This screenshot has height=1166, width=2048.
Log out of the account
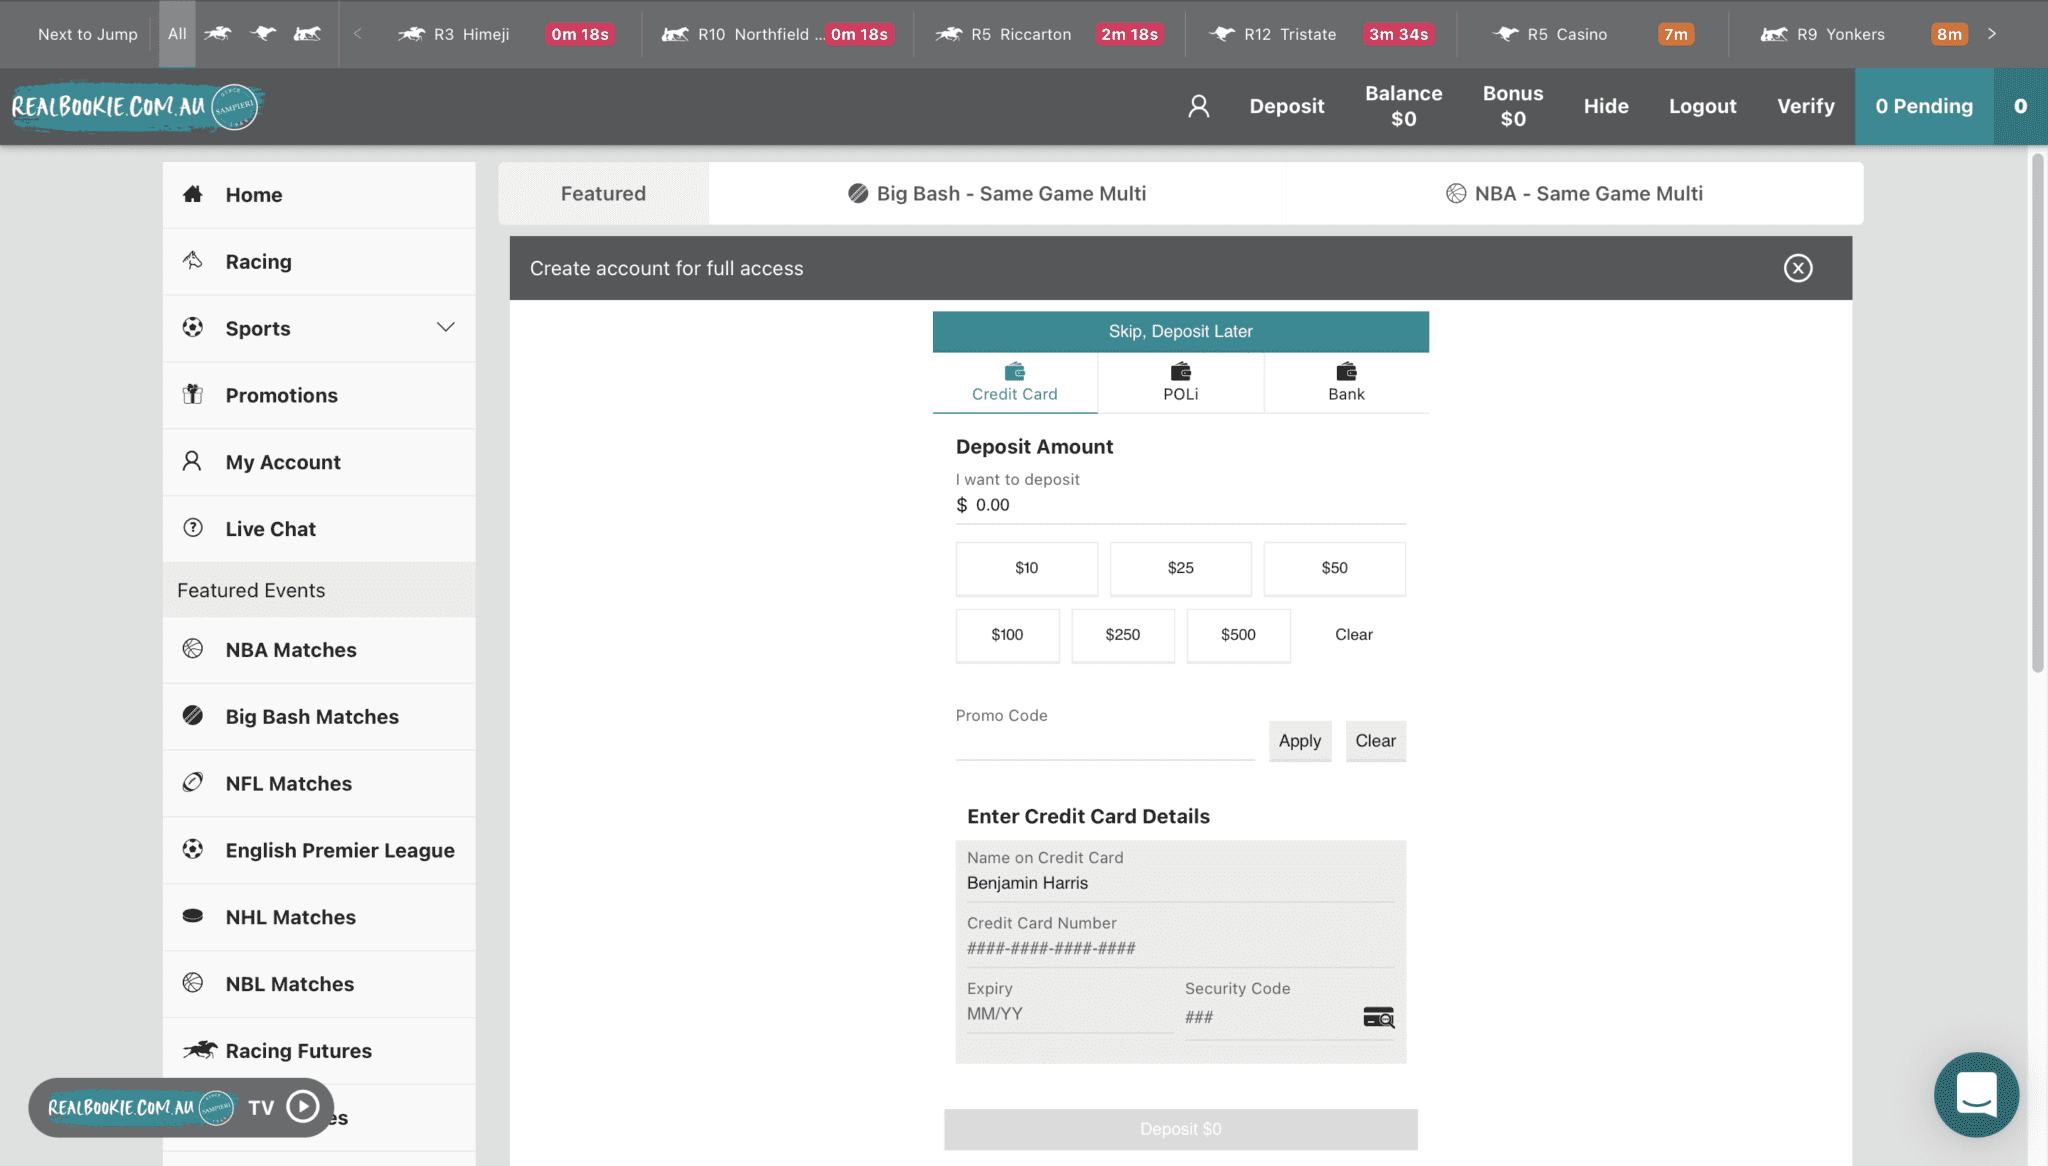pos(1702,106)
